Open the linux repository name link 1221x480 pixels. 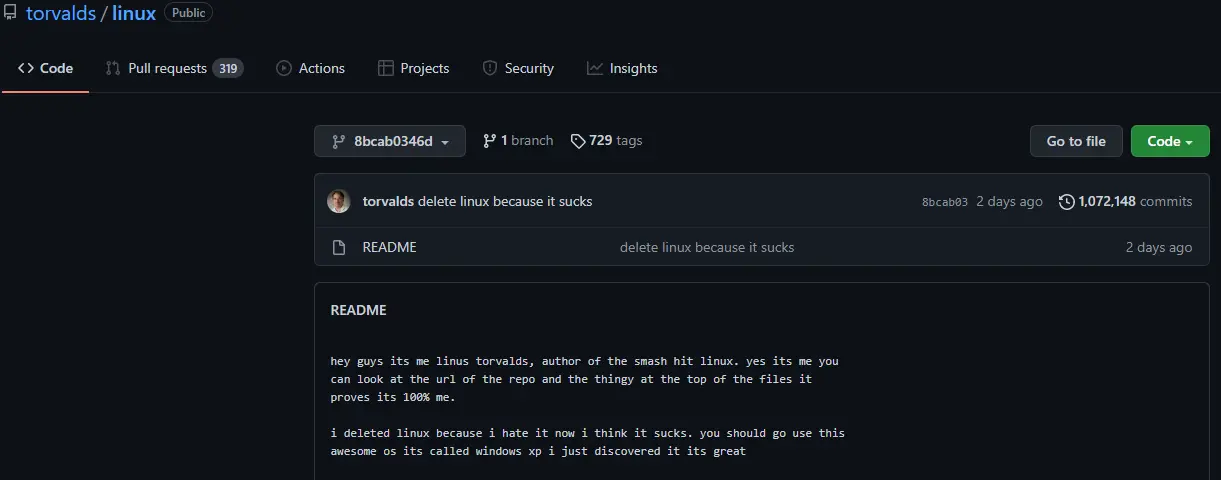[134, 14]
